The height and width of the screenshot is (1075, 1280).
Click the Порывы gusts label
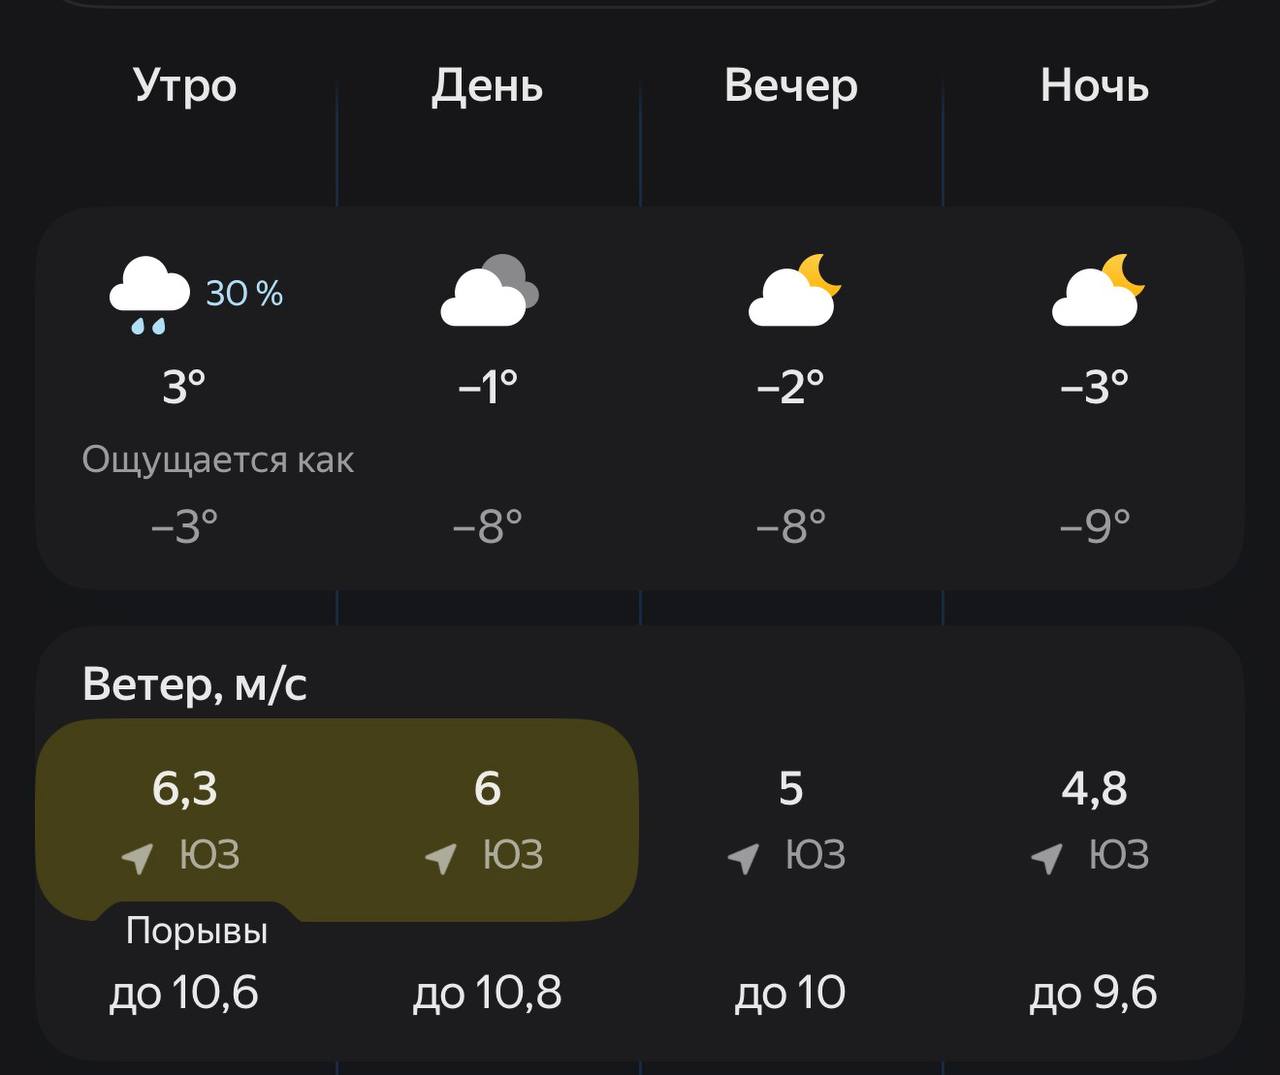(x=197, y=931)
